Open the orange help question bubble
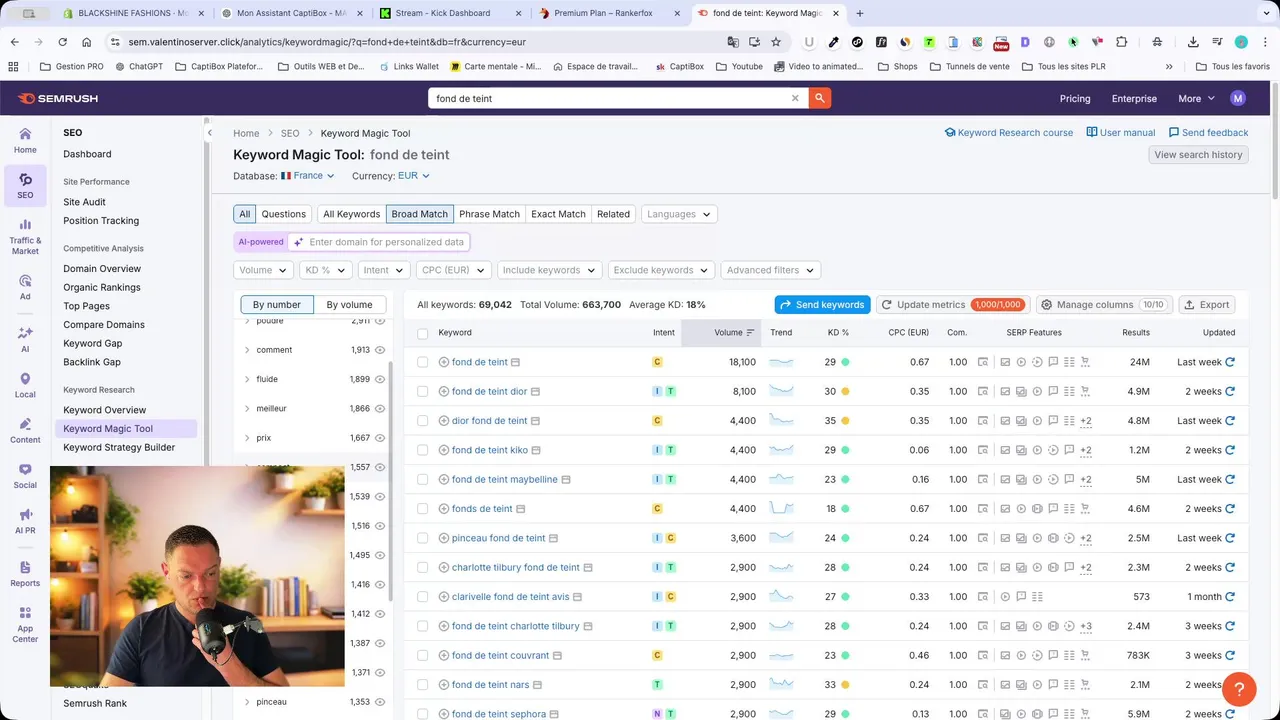The image size is (1280, 720). coord(1239,689)
